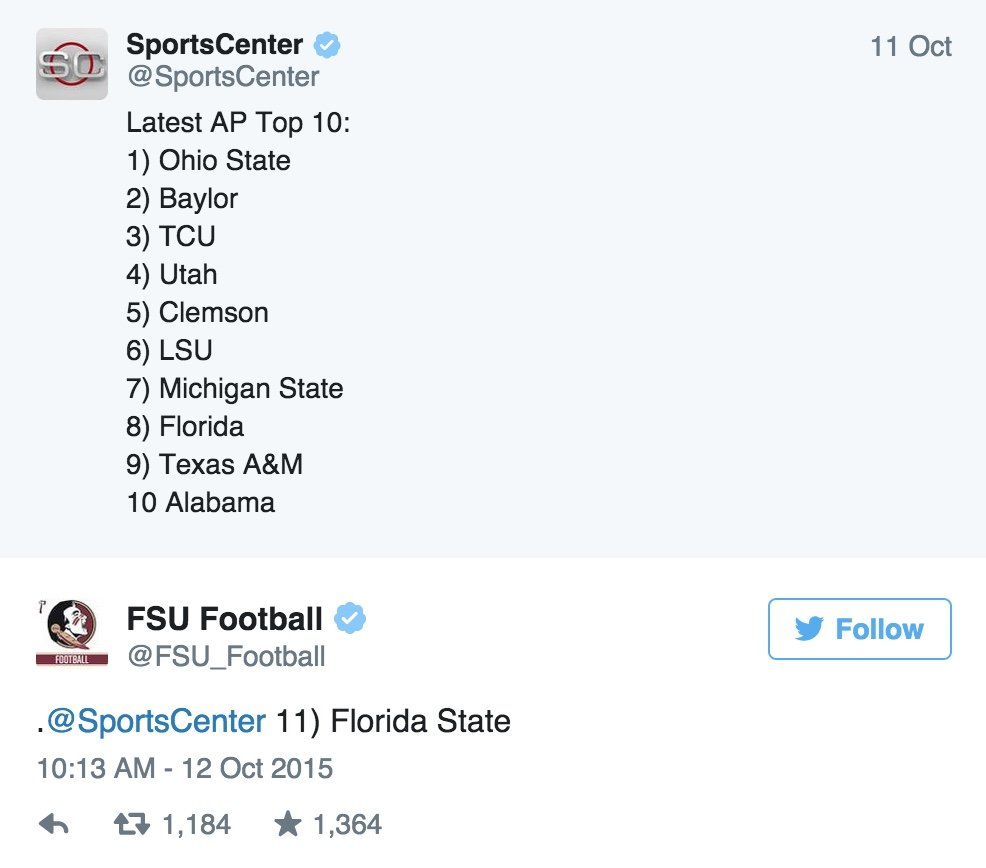This screenshot has height=868, width=986.
Task: Click the Twitter bird in Follow button
Action: click(809, 629)
